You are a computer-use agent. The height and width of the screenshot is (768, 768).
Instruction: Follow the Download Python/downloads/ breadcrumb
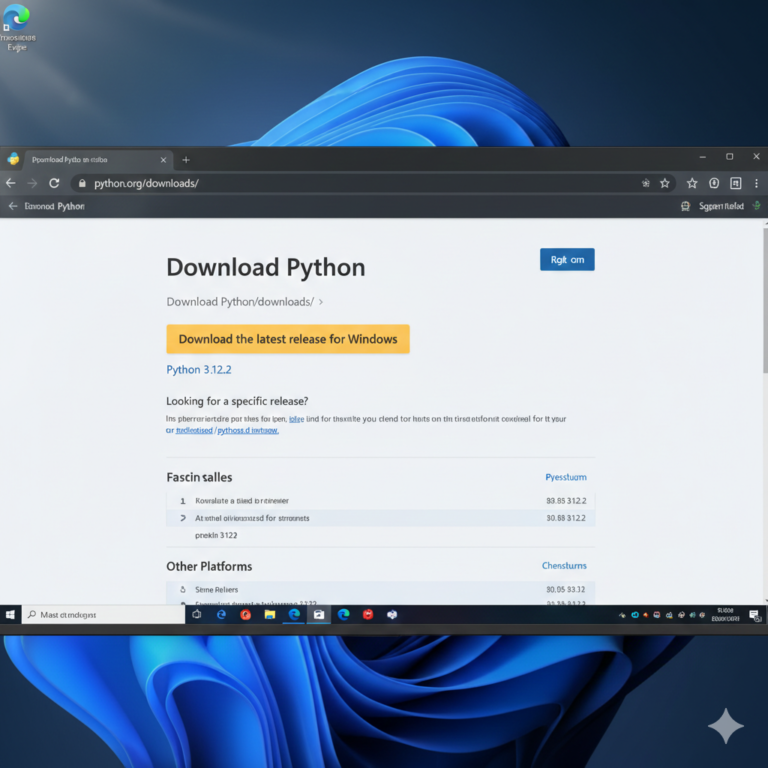pos(240,302)
